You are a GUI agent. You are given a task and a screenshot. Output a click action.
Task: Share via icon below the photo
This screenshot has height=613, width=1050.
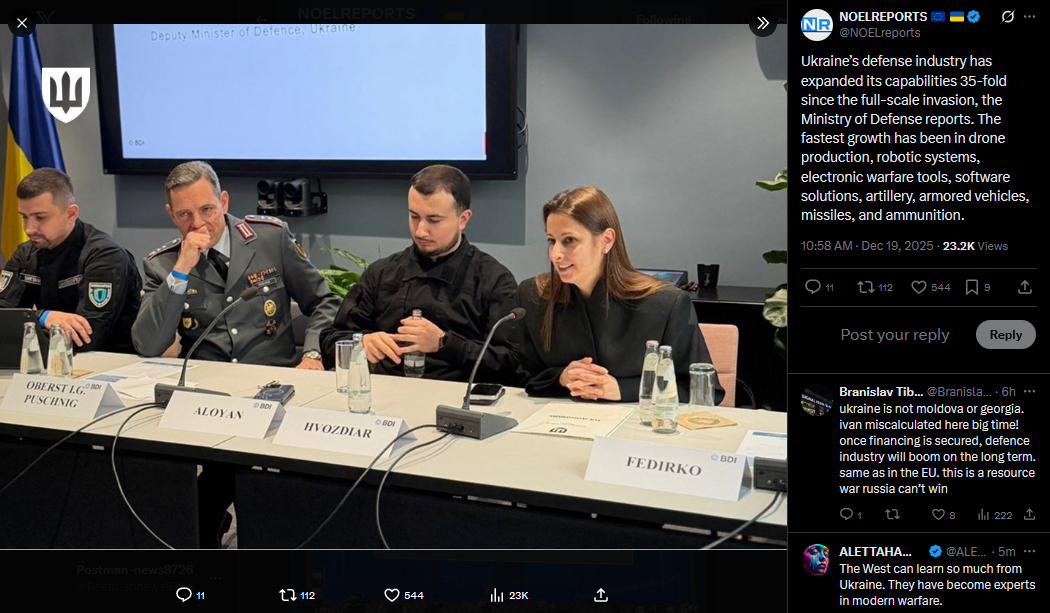tap(601, 595)
